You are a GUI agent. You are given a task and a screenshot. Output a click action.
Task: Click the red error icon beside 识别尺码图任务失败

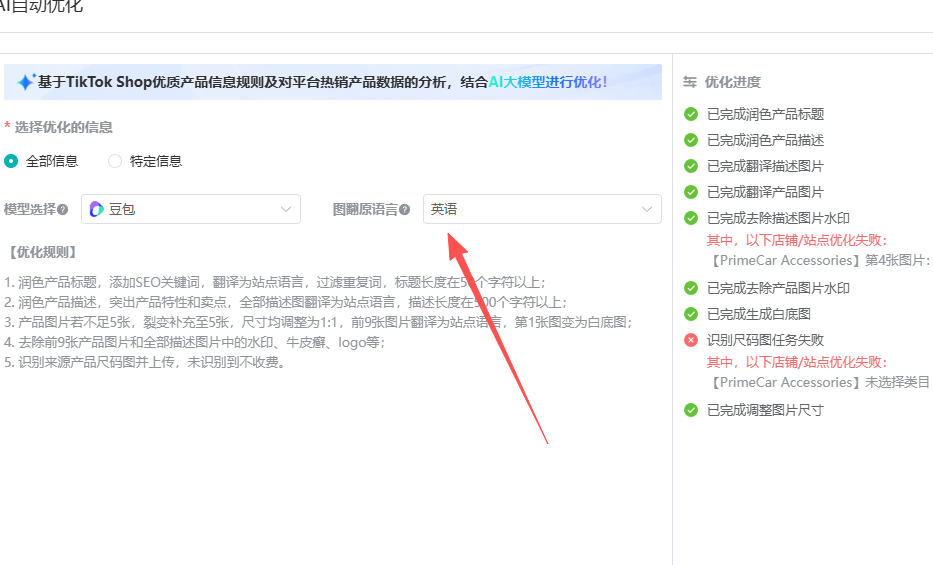click(691, 340)
